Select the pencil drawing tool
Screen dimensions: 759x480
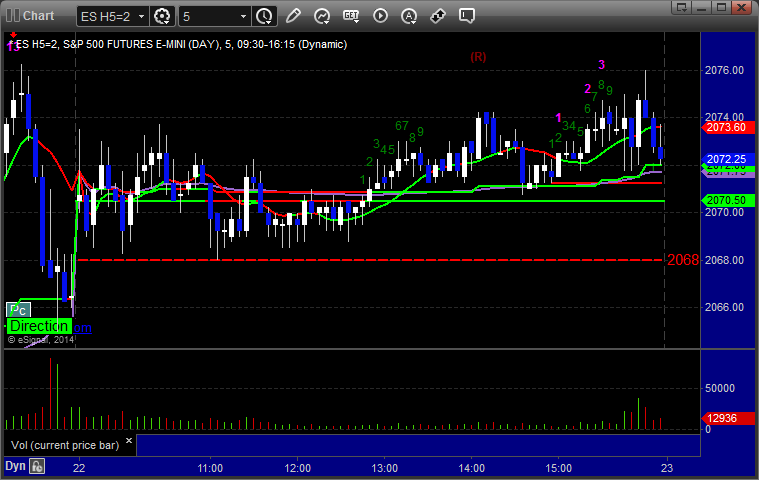(x=293, y=16)
